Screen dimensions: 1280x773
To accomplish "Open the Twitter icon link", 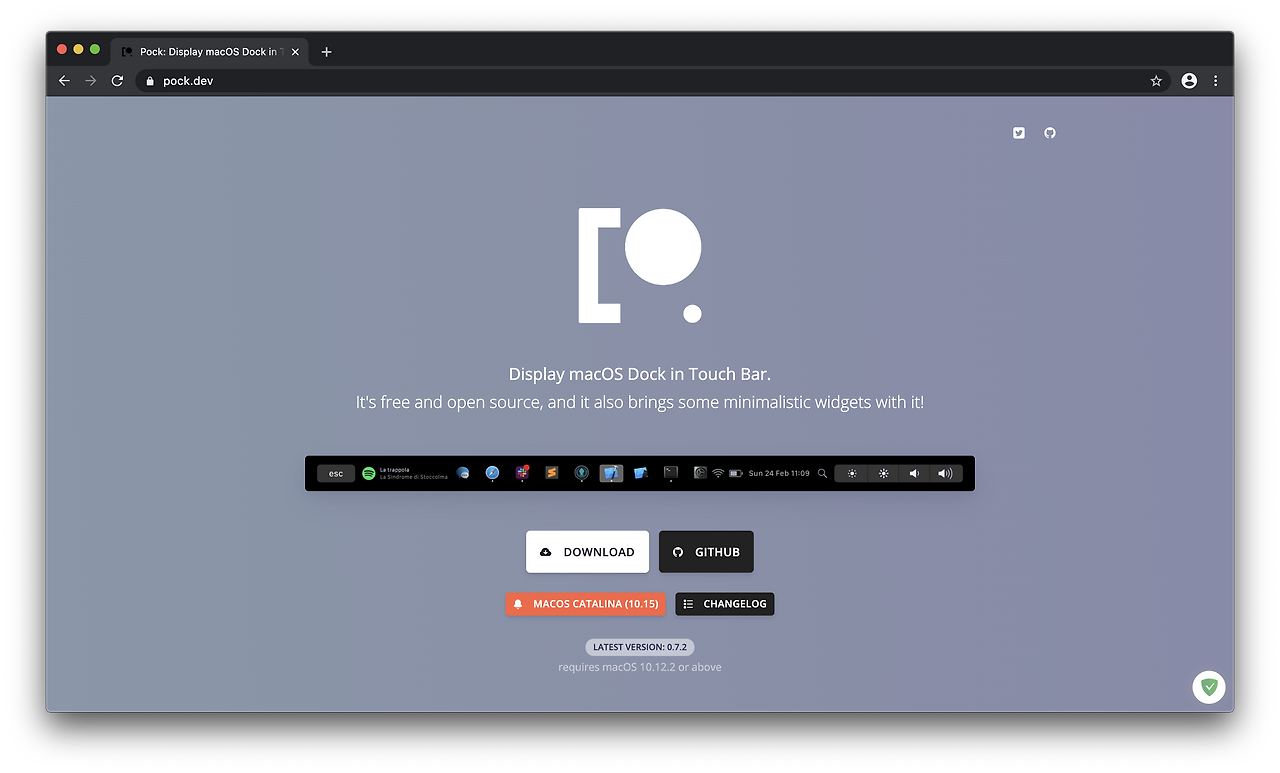I will [1019, 133].
